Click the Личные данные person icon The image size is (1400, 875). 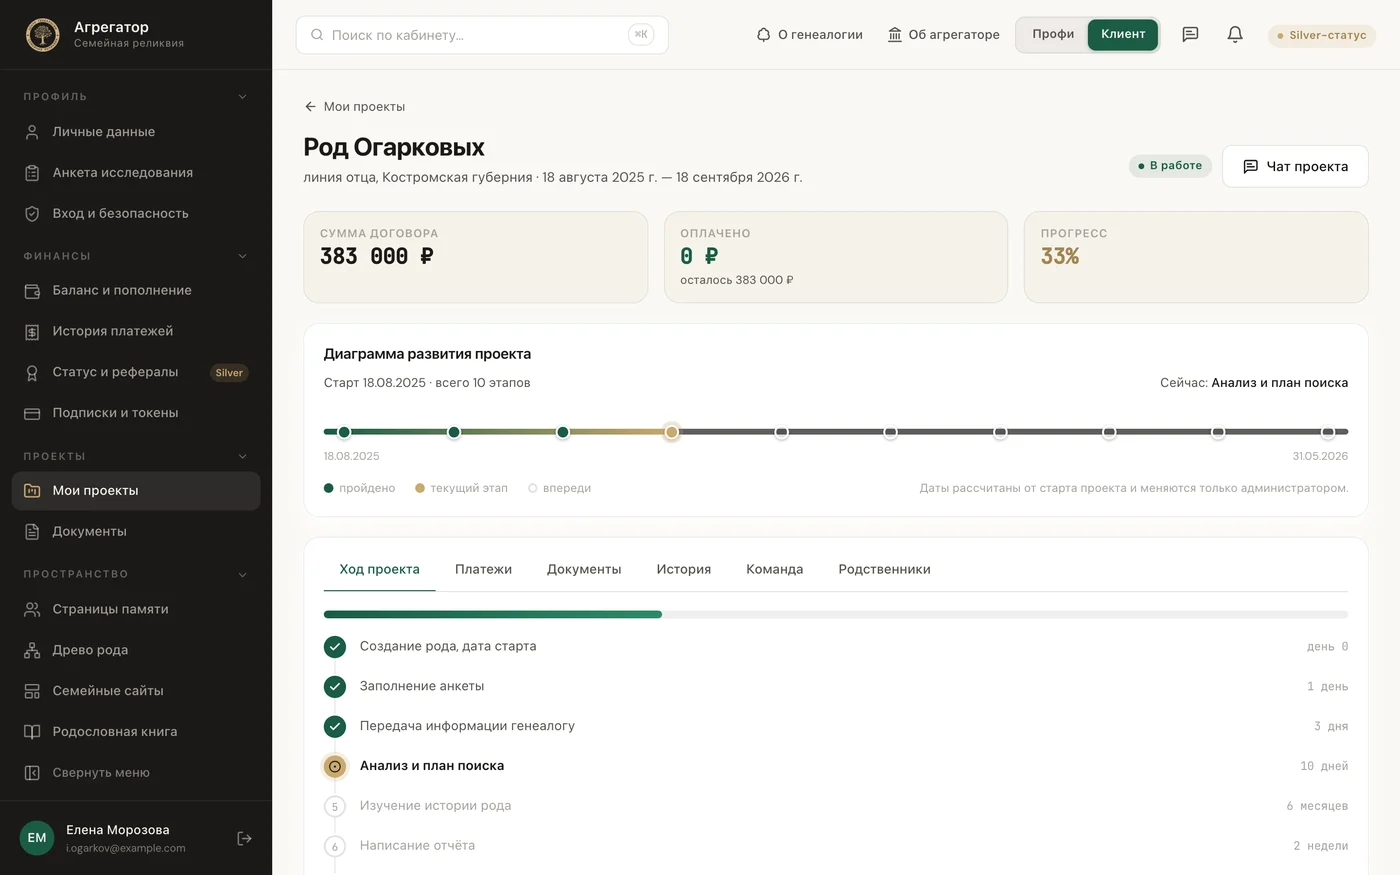coord(32,132)
